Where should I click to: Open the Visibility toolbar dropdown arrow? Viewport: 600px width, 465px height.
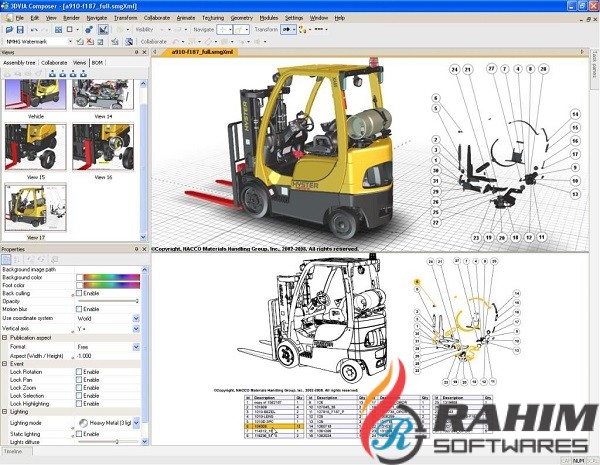coord(169,29)
